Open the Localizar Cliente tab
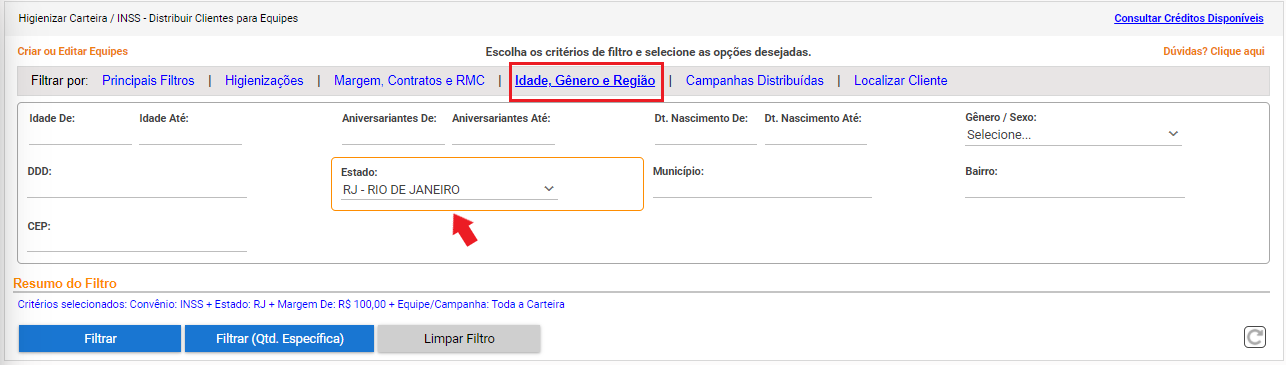1286x365 pixels. pyautogui.click(x=901, y=81)
